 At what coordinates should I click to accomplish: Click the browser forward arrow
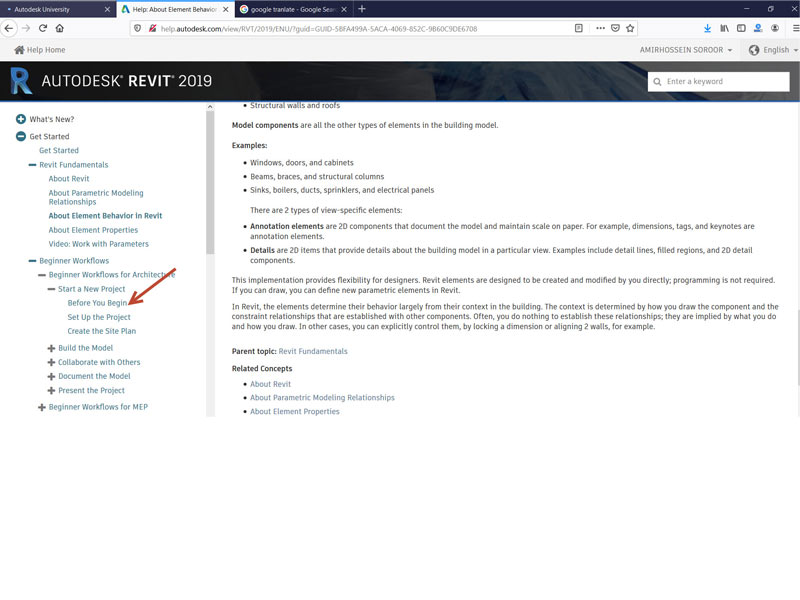point(26,29)
